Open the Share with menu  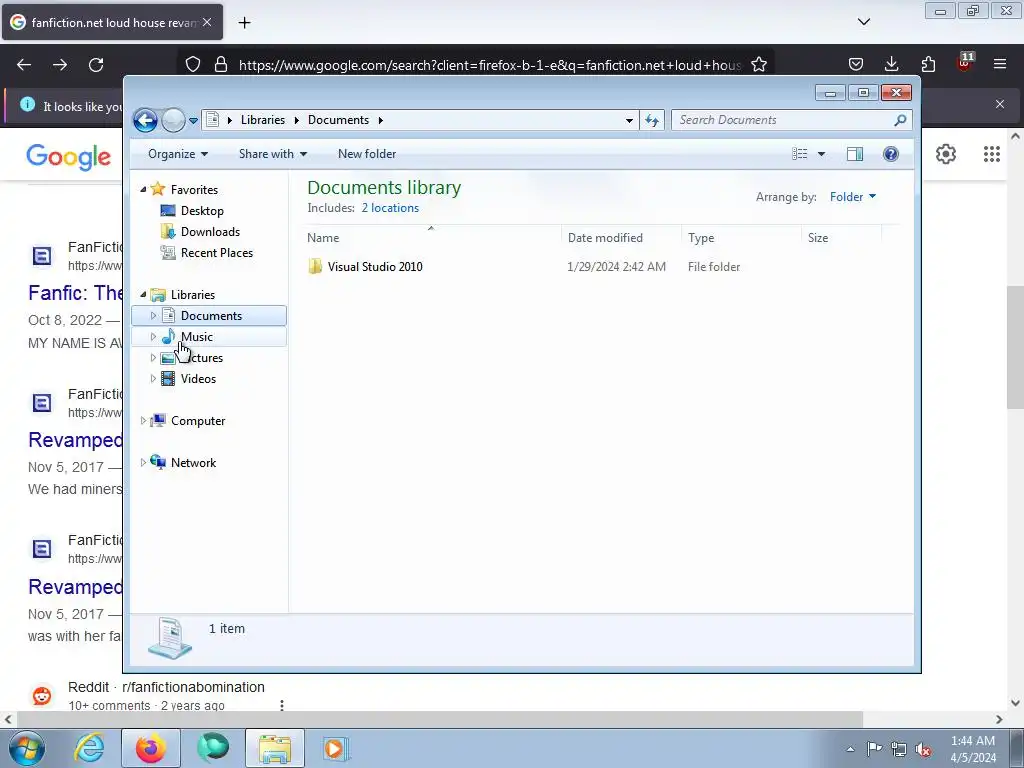click(x=272, y=154)
